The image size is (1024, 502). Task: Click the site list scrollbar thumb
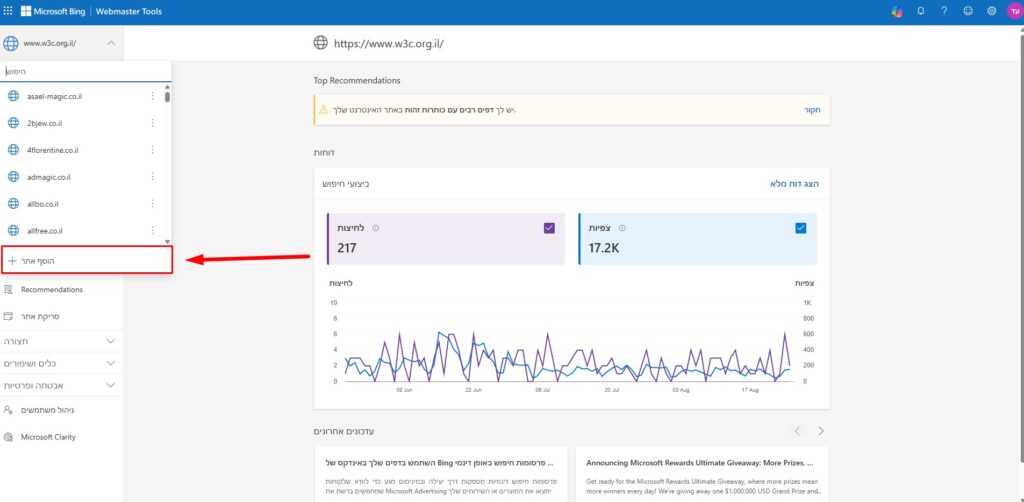coord(167,97)
